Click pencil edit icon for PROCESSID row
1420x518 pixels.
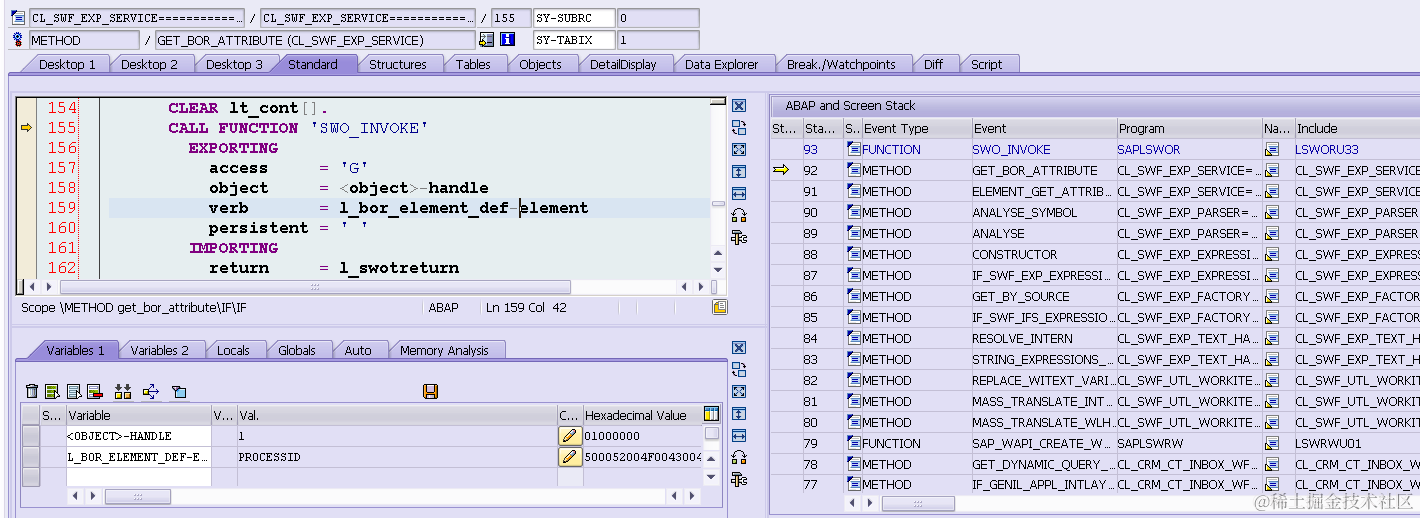pos(569,457)
